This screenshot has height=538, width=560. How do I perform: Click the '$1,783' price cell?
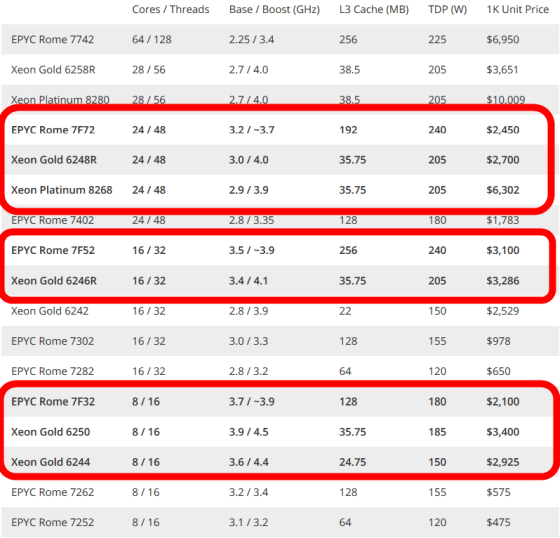point(502,220)
